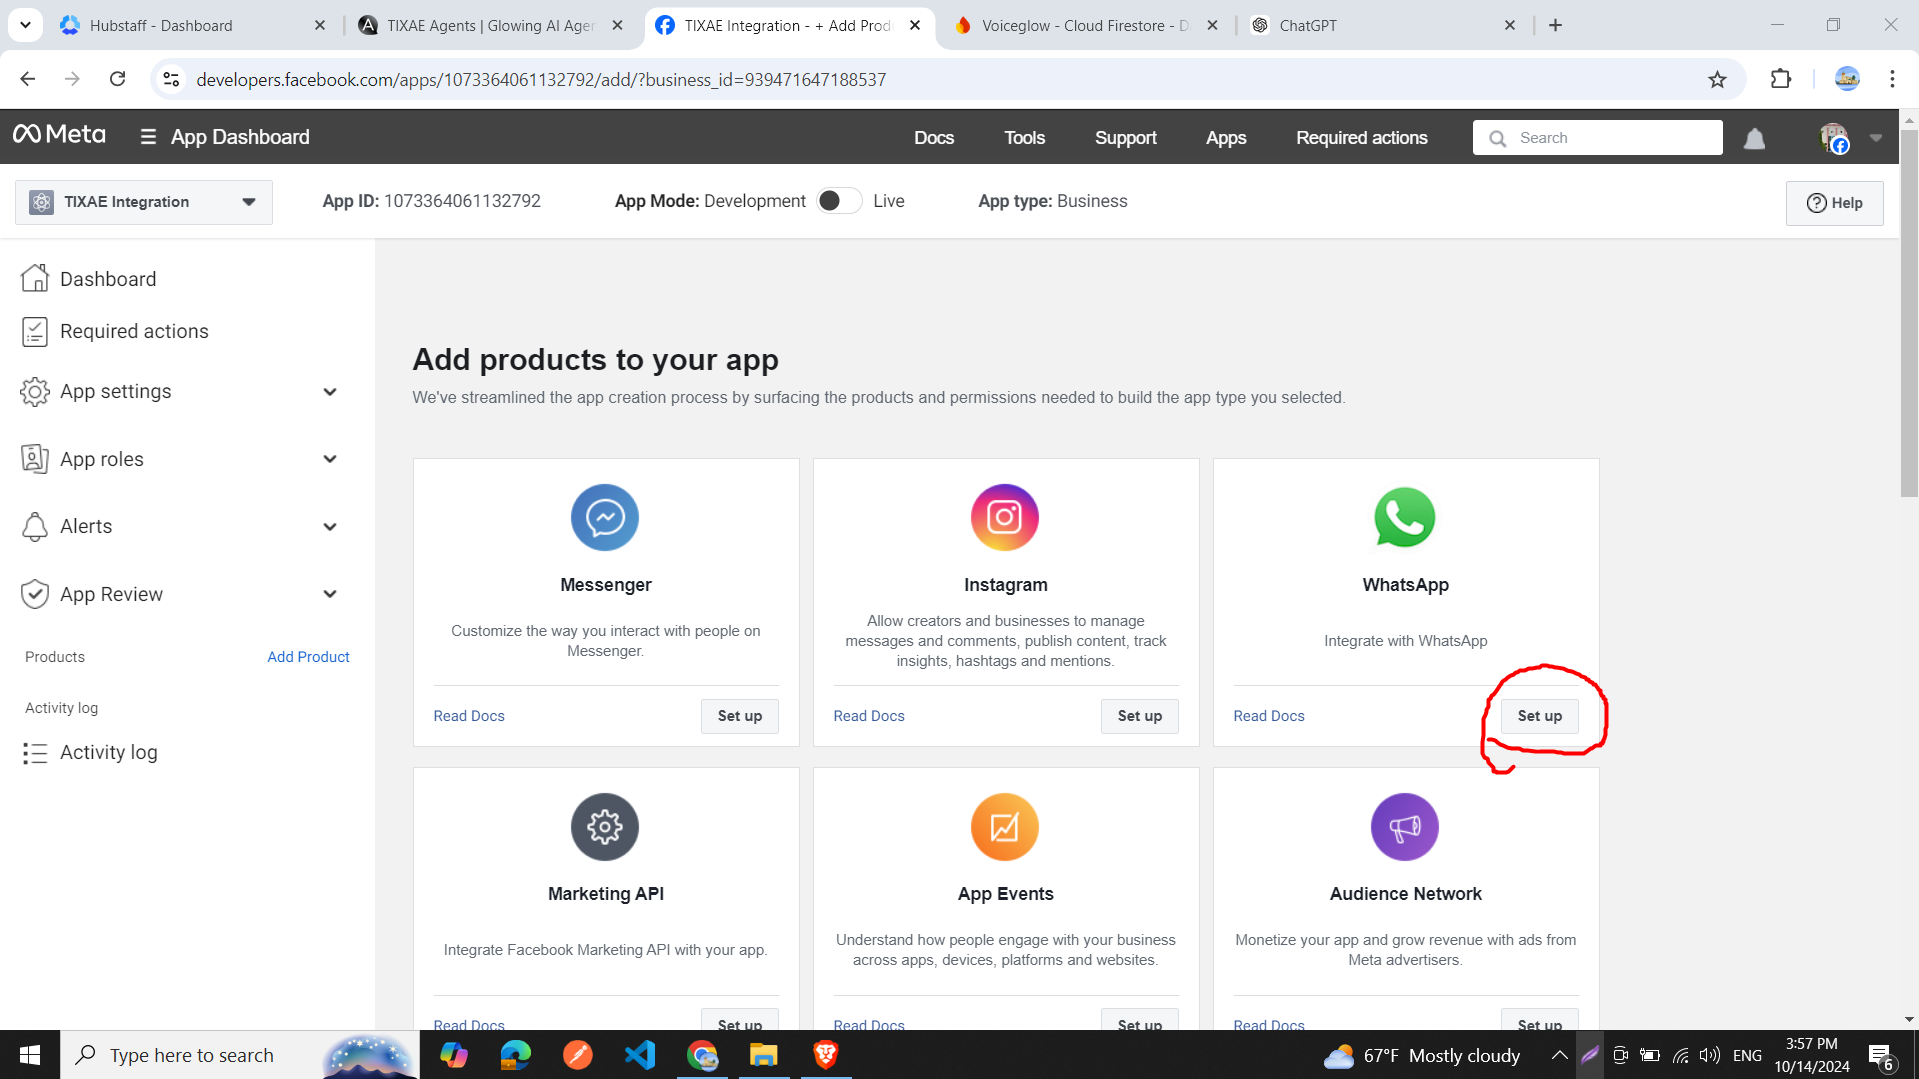Viewport: 1919px width, 1079px height.
Task: Switch App Mode from Development to Live
Action: [x=839, y=200]
